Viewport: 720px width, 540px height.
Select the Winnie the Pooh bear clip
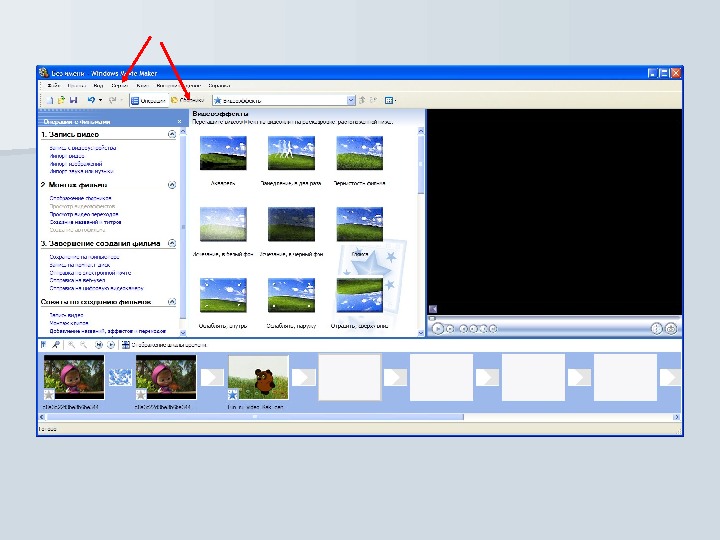(x=259, y=377)
